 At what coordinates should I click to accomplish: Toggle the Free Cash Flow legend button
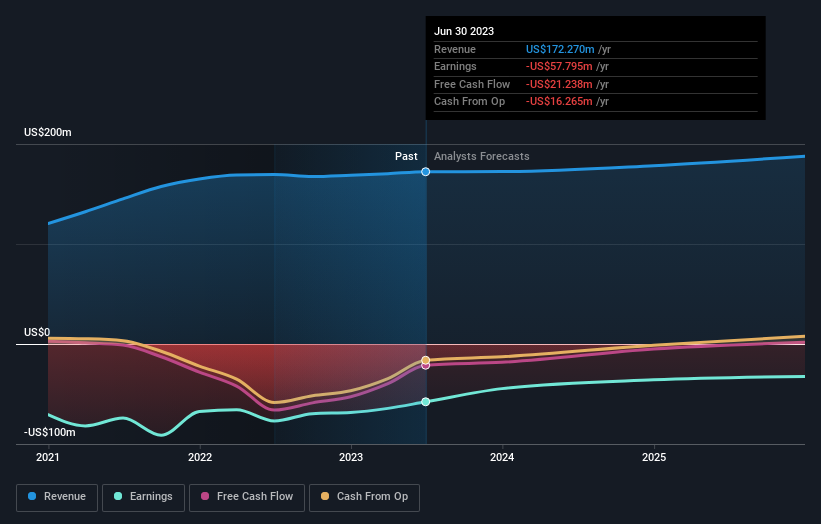coord(247,497)
